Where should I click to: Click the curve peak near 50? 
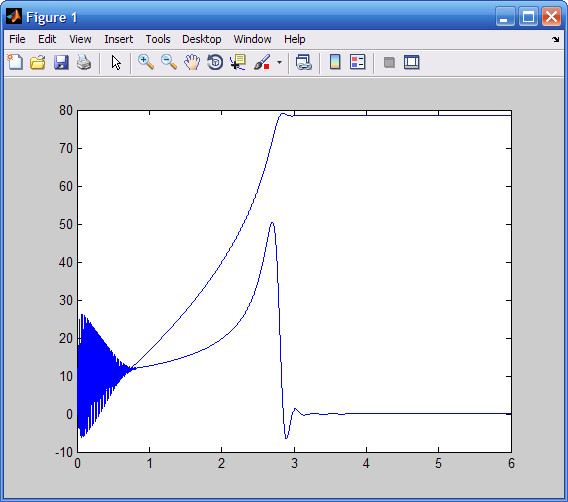(x=272, y=222)
